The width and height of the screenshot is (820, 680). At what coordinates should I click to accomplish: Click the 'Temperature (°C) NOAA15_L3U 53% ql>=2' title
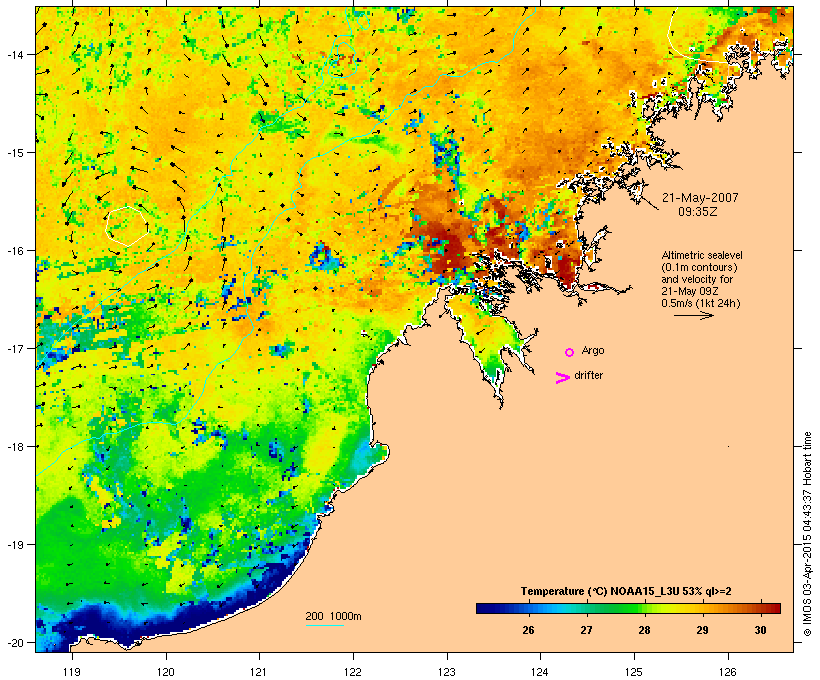click(626, 592)
